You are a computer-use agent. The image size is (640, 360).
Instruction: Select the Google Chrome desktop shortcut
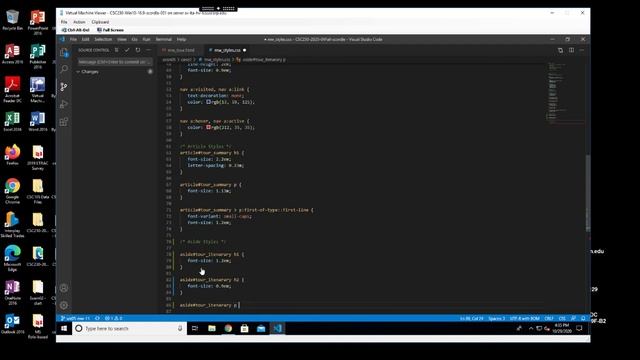(x=12, y=191)
